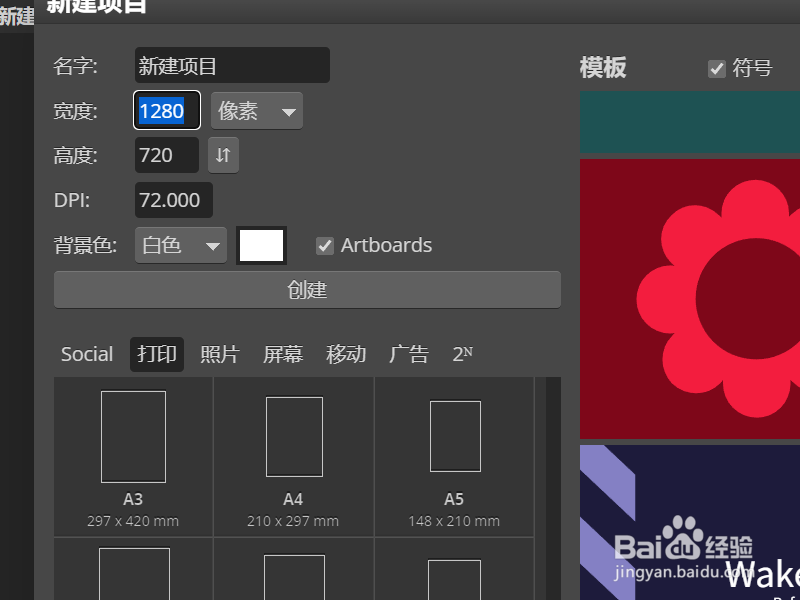Switch to the 移动 tab
Viewport: 800px width, 600px height.
tap(346, 354)
